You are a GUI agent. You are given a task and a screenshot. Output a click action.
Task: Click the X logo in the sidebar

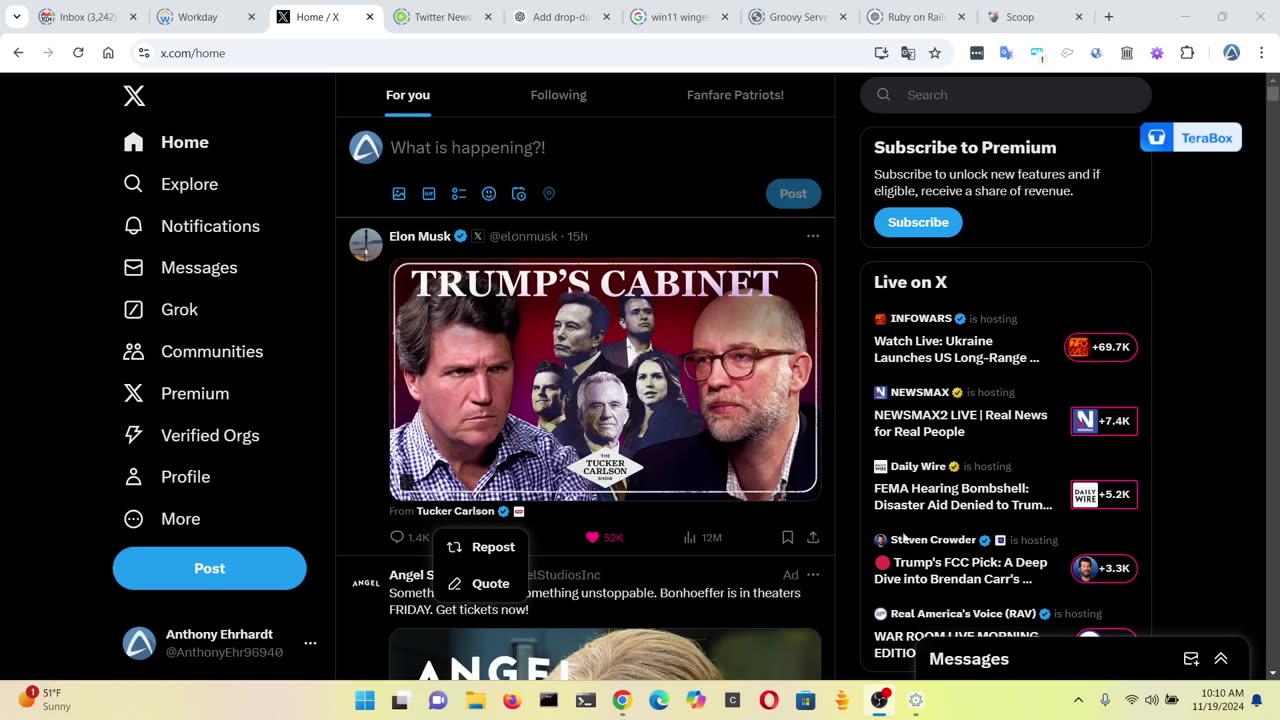coord(134,96)
